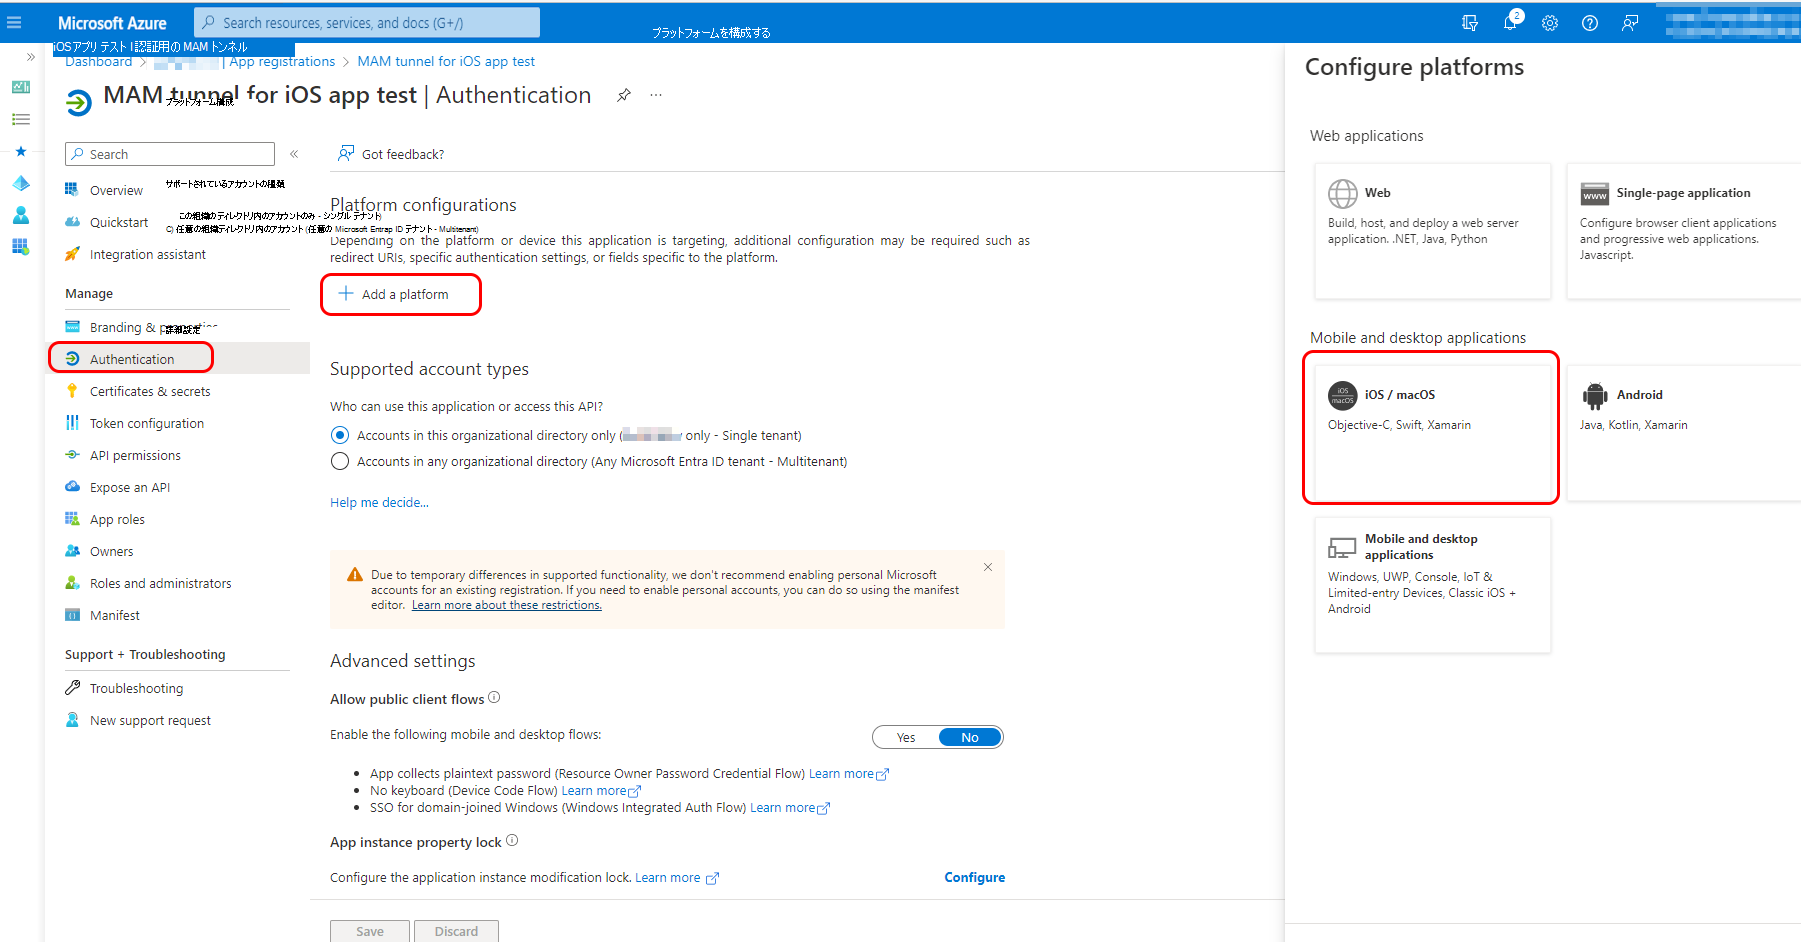Image resolution: width=1801 pixels, height=942 pixels.
Task: Choose the Single-page application card
Action: [x=1684, y=231]
